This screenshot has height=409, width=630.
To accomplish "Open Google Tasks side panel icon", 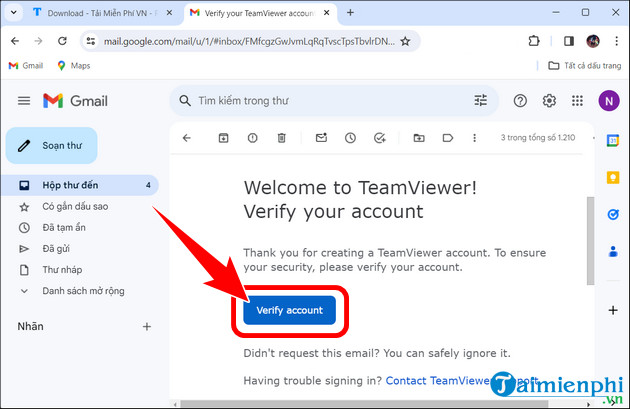I will (x=613, y=215).
